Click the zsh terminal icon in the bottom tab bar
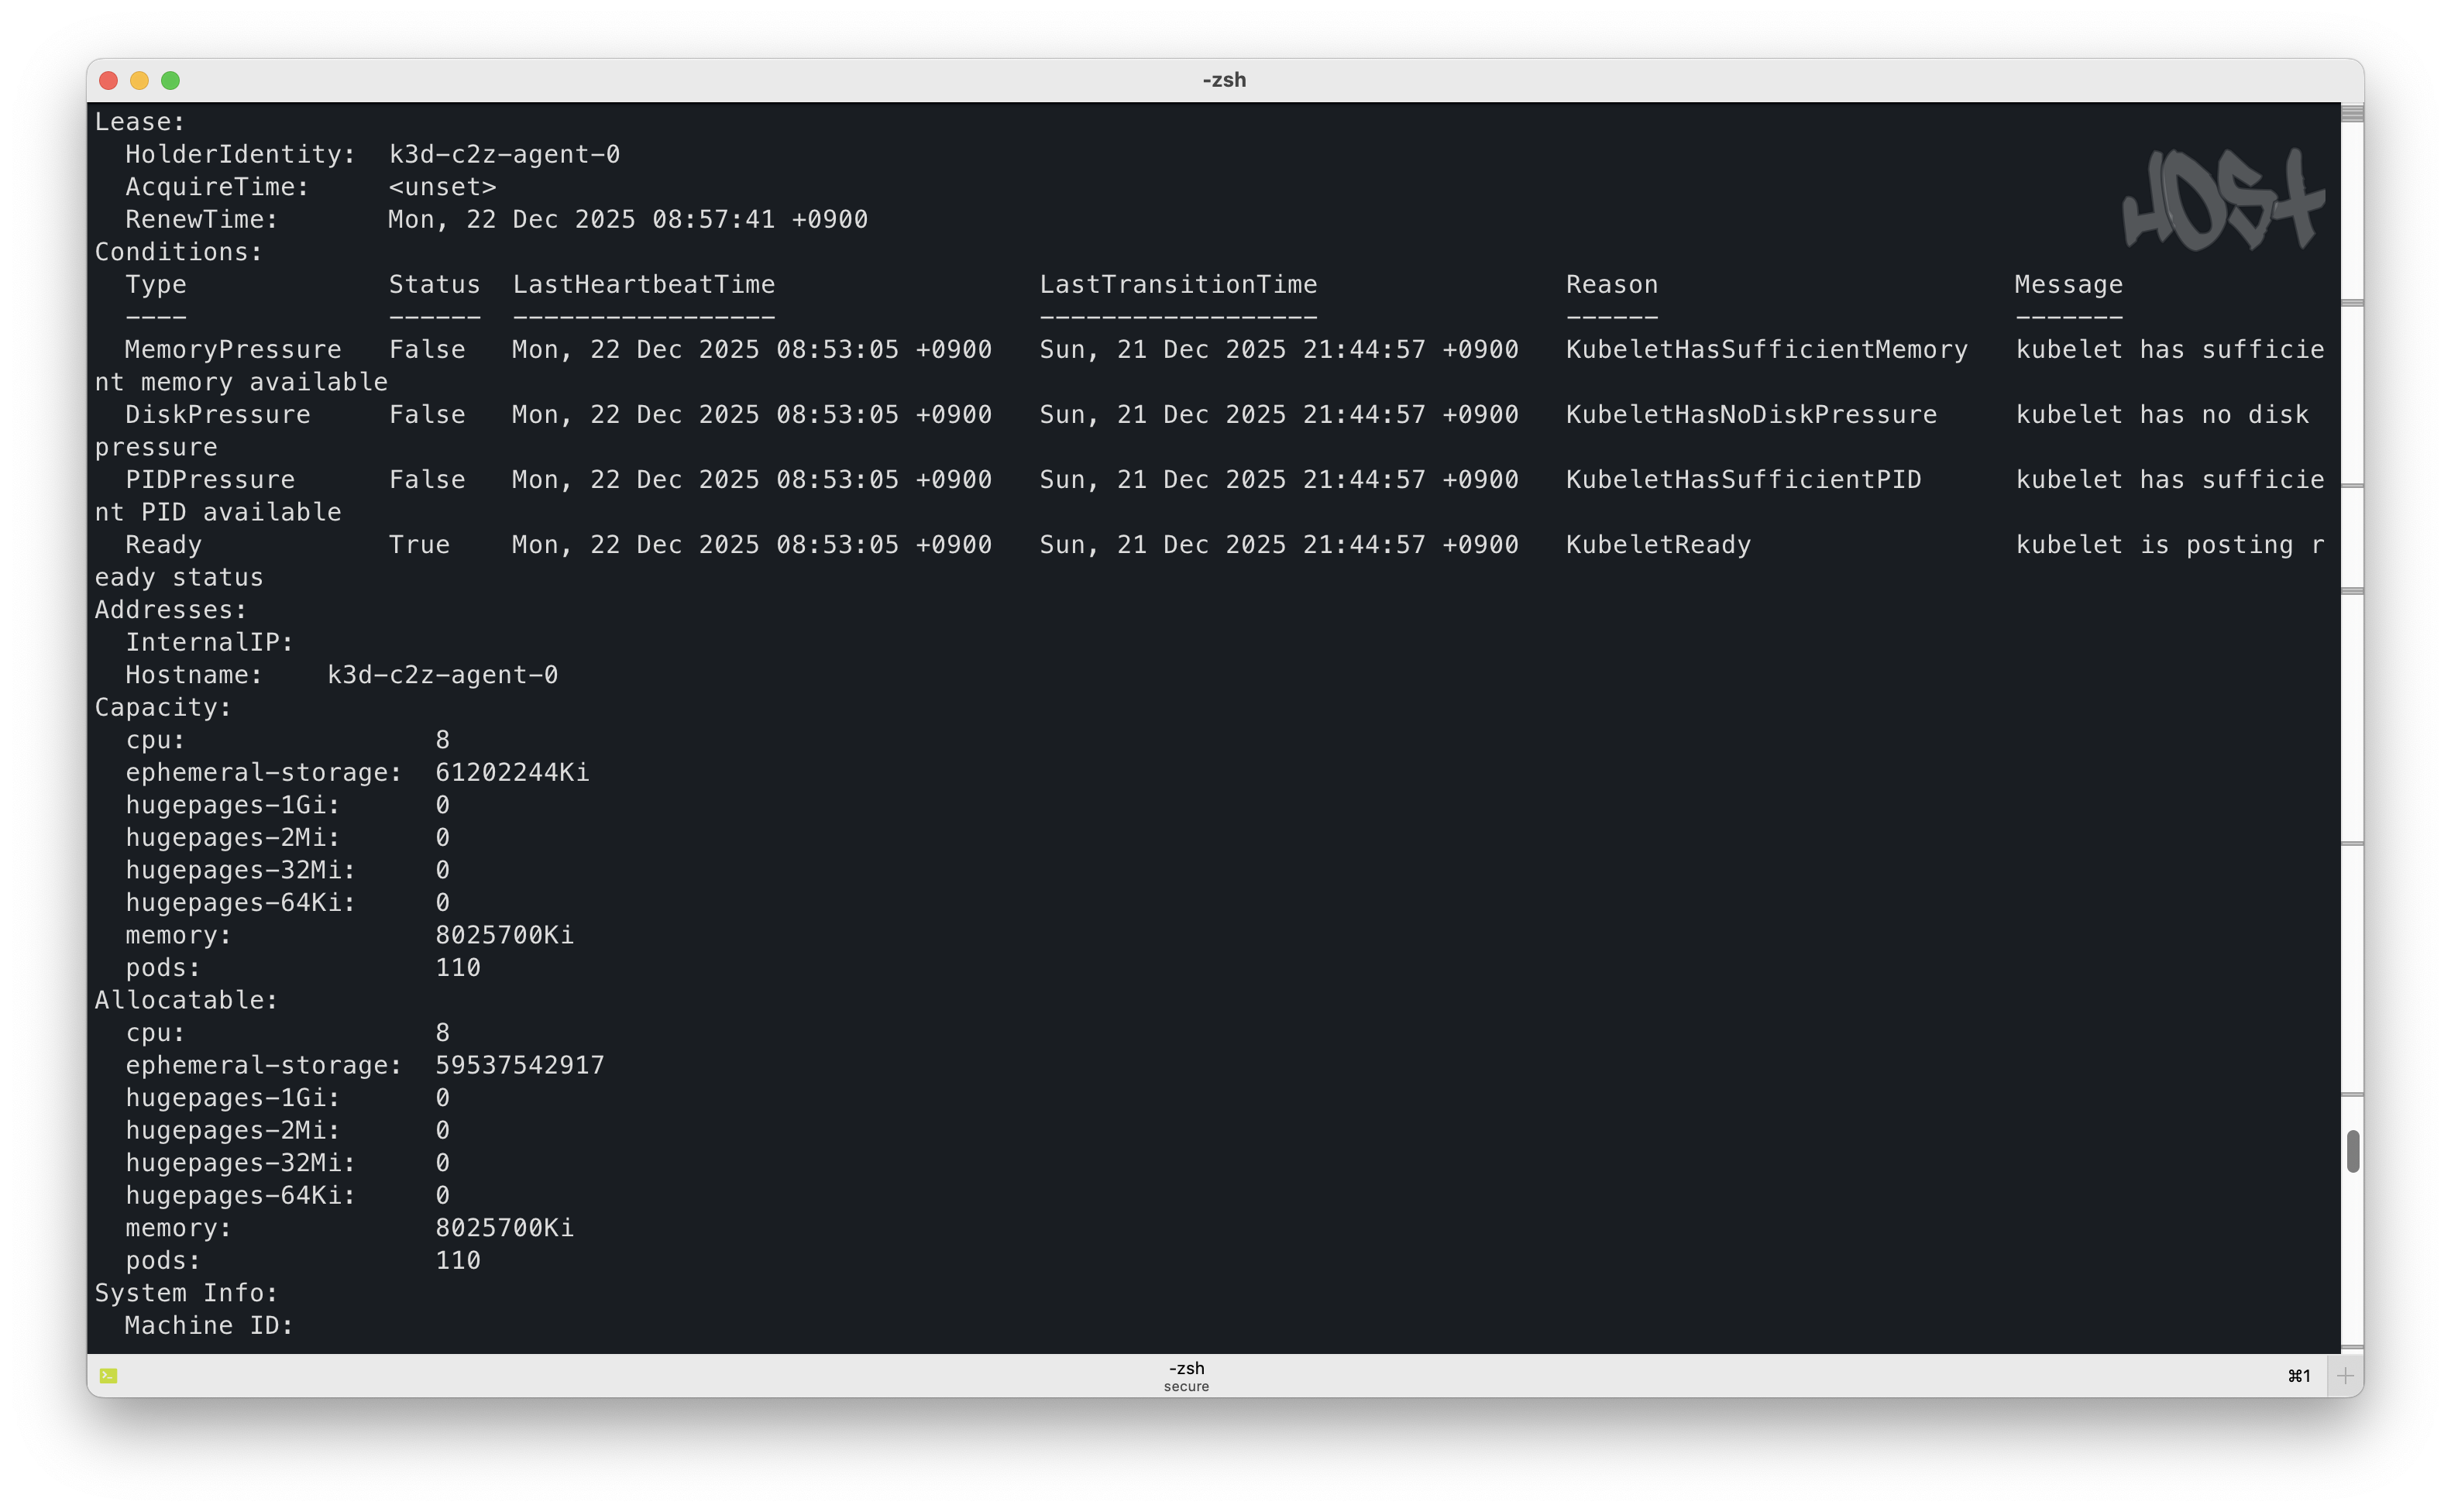The height and width of the screenshot is (1512, 2451). click(x=110, y=1375)
